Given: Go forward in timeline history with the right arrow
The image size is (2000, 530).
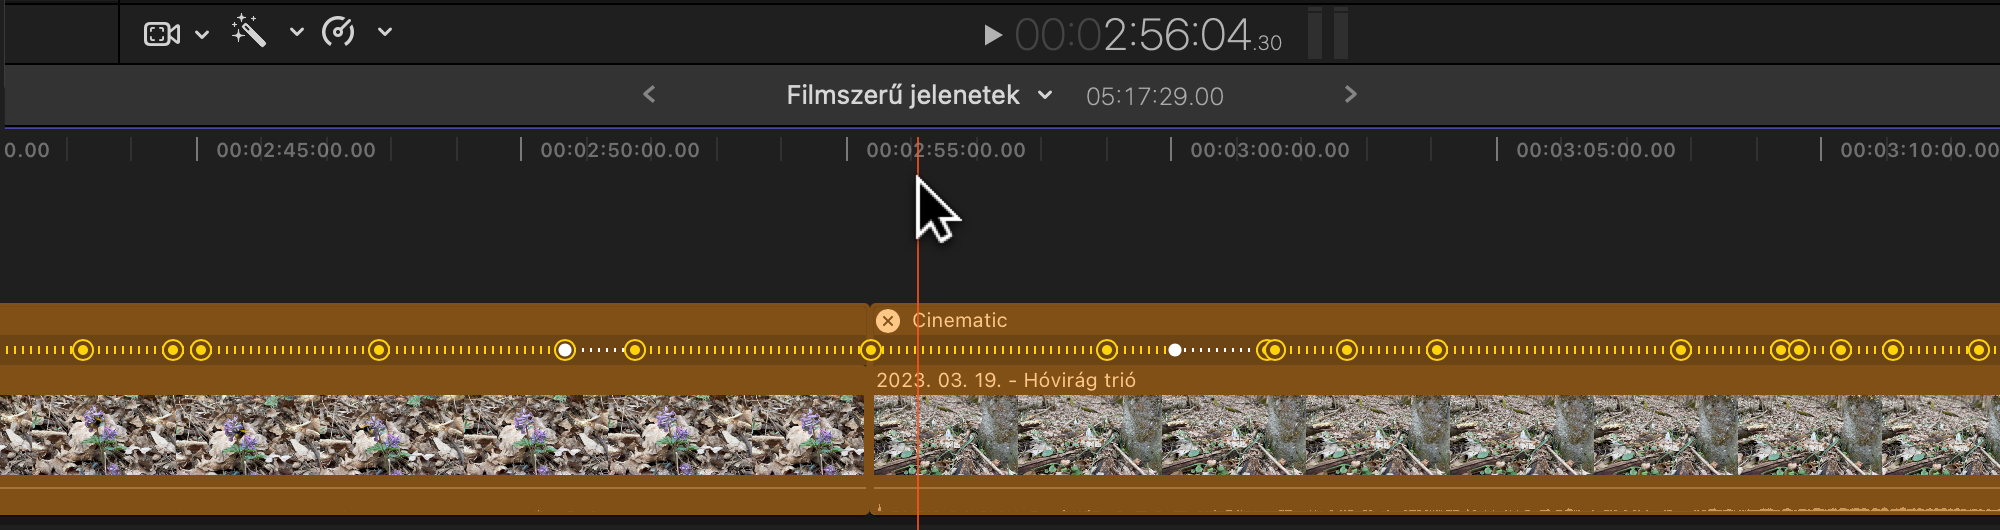Looking at the screenshot, I should point(1350,94).
